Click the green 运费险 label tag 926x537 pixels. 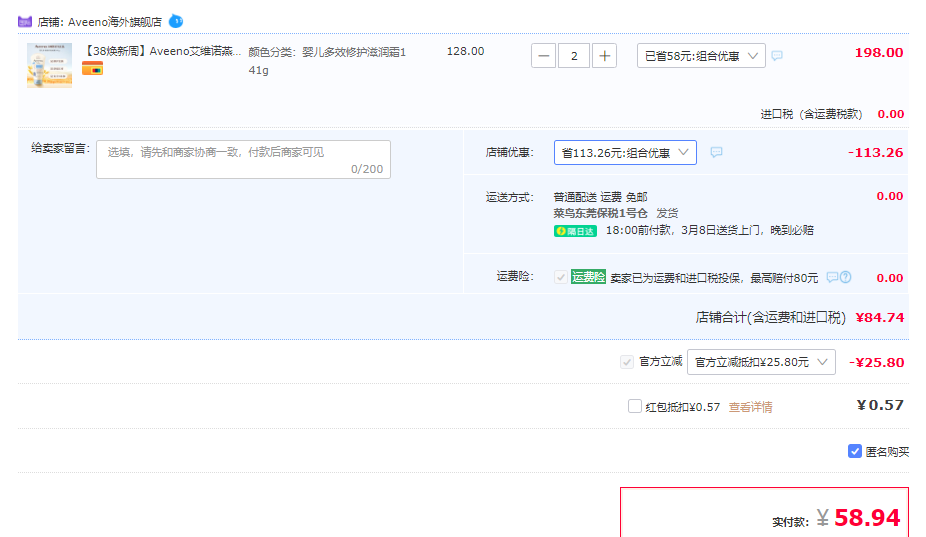point(588,276)
